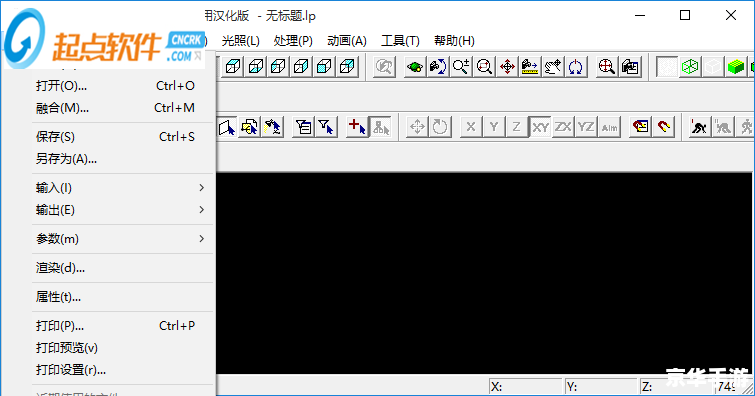Choose 属性(t)... menu entry

tap(122, 297)
